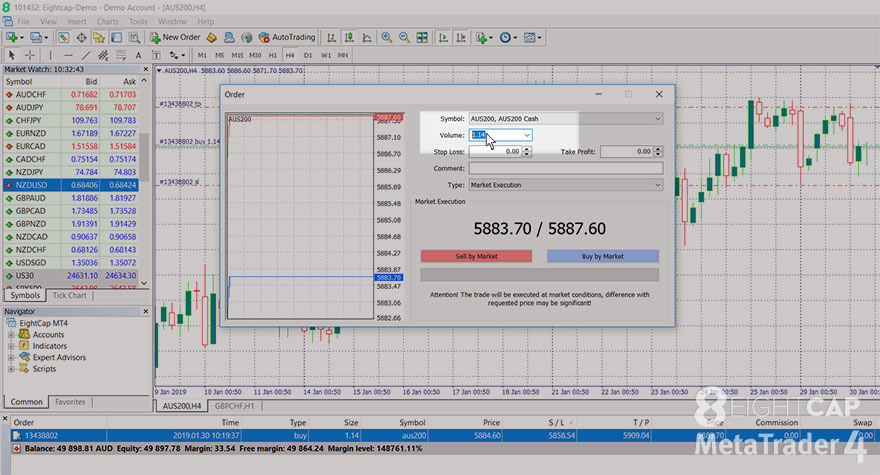The image size is (880, 475).
Task: Toggle the Navigator folder-star icon
Action: coord(99,38)
